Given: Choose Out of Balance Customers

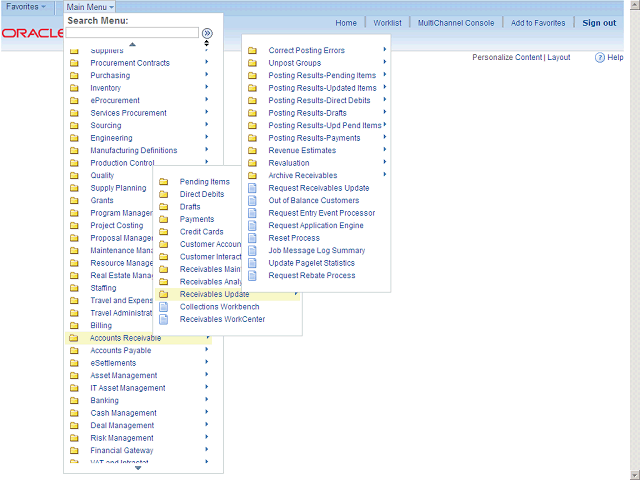Looking at the screenshot, I should coord(315,200).
